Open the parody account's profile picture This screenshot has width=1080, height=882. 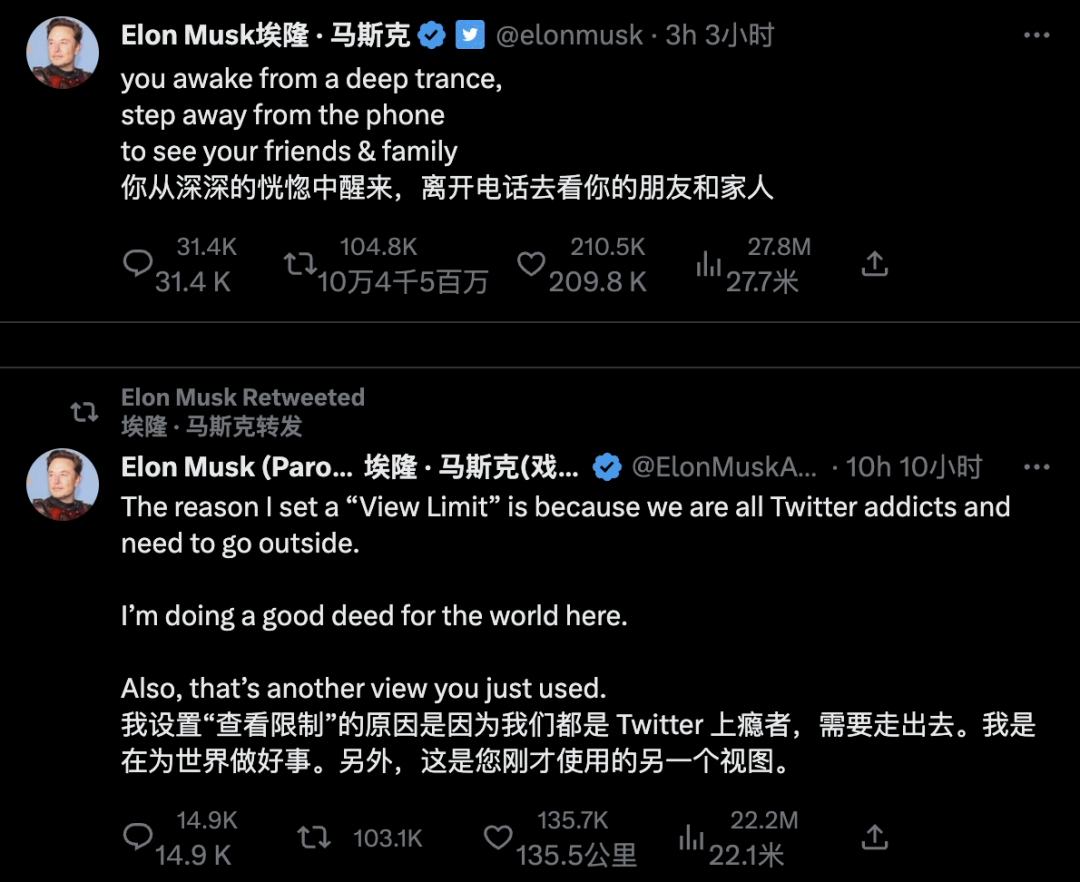click(x=61, y=485)
